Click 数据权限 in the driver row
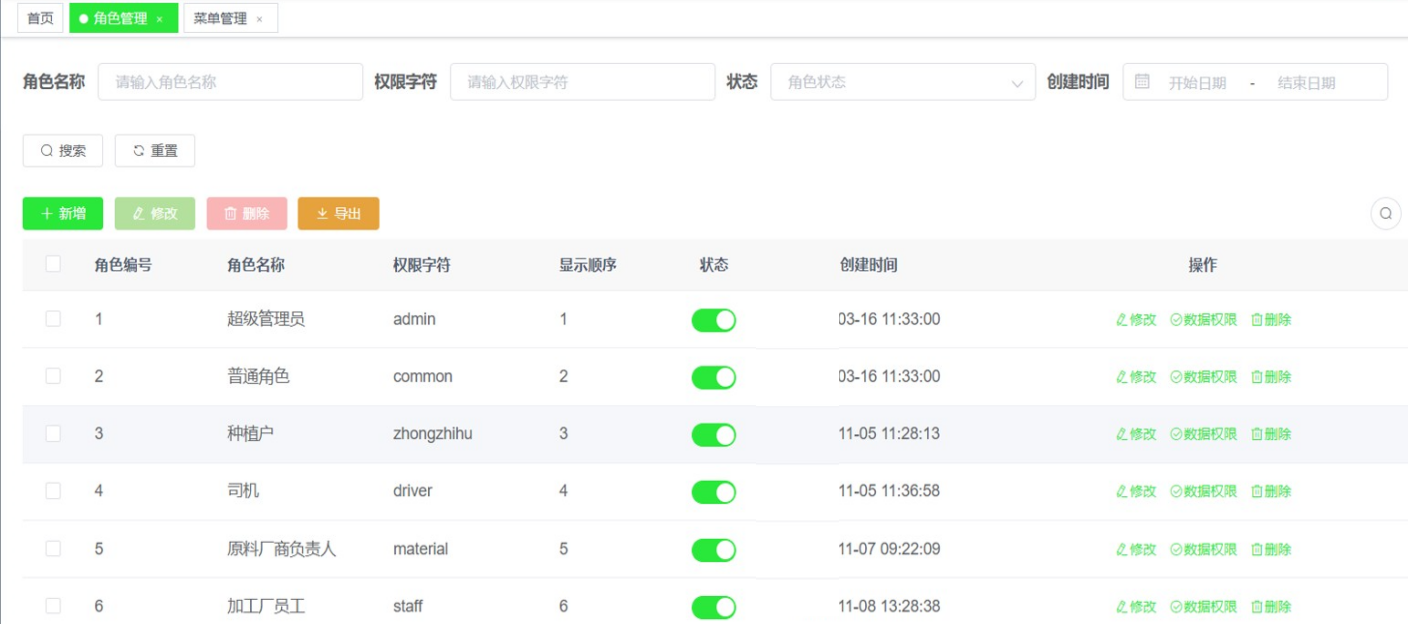Viewport: 1408px width, 624px height. [1204, 491]
